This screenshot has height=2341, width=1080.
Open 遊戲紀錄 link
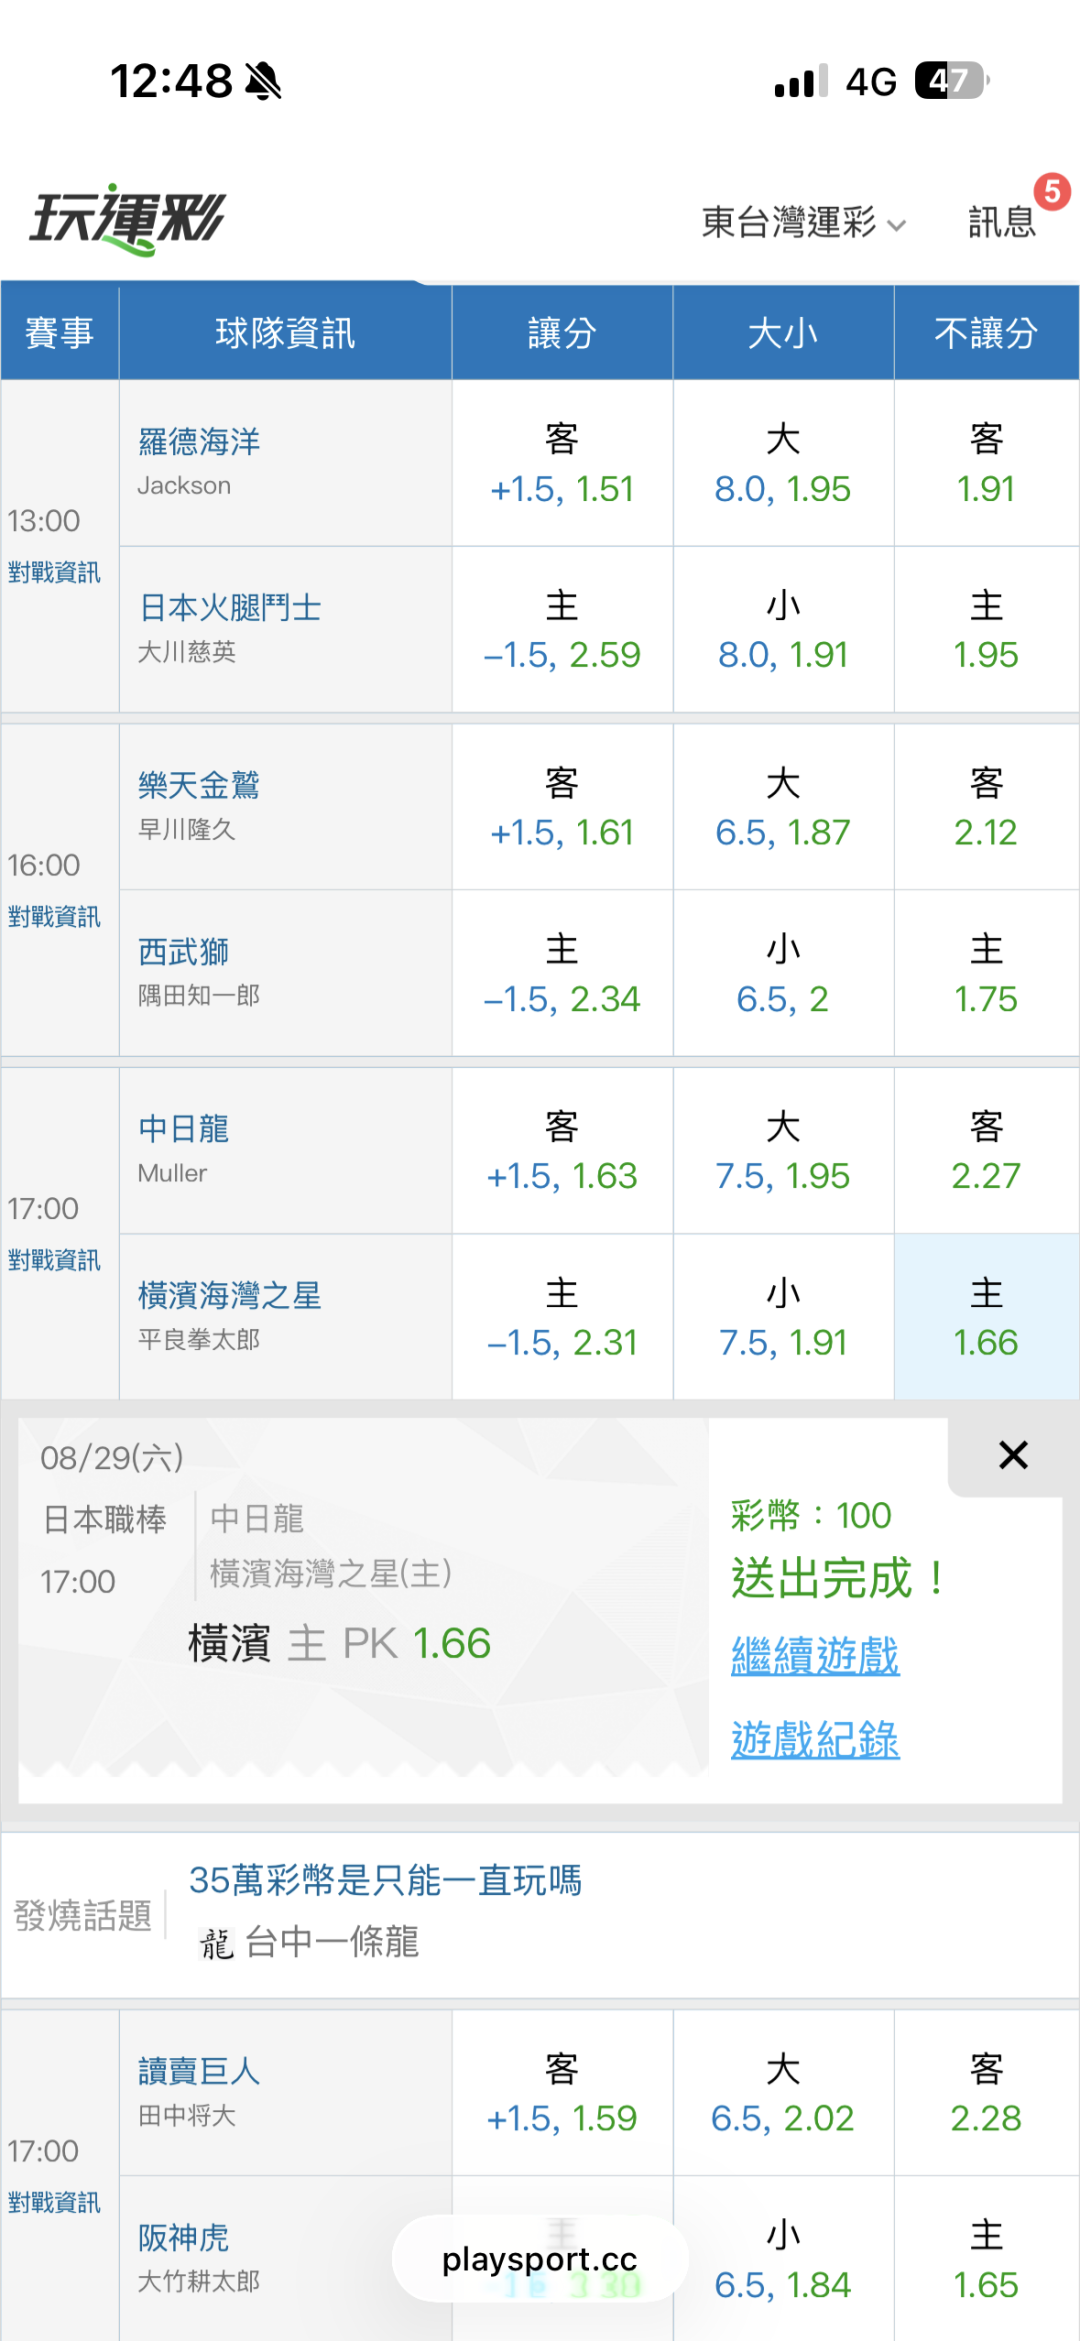coord(815,1740)
